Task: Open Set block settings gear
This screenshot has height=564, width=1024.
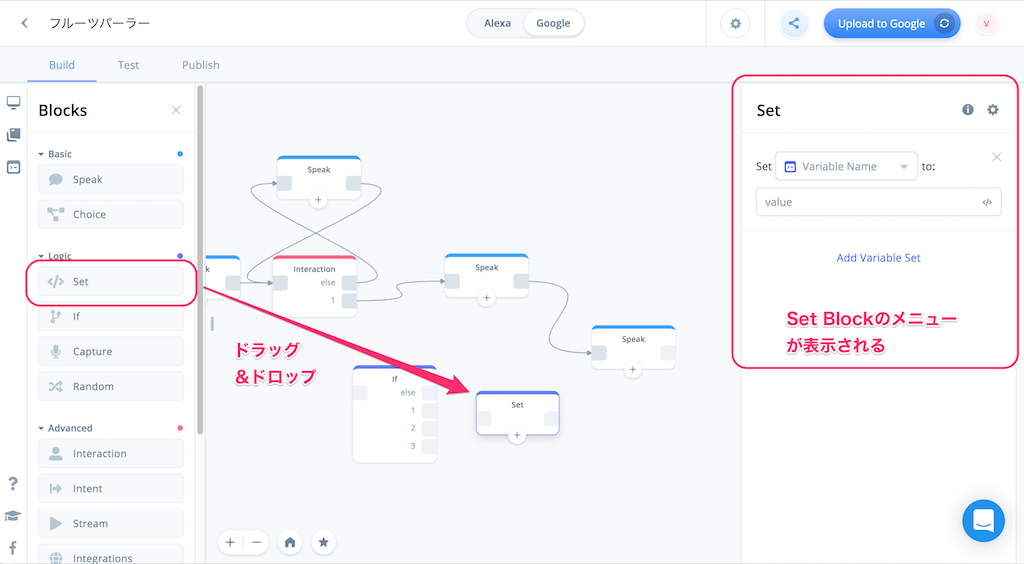Action: click(993, 110)
